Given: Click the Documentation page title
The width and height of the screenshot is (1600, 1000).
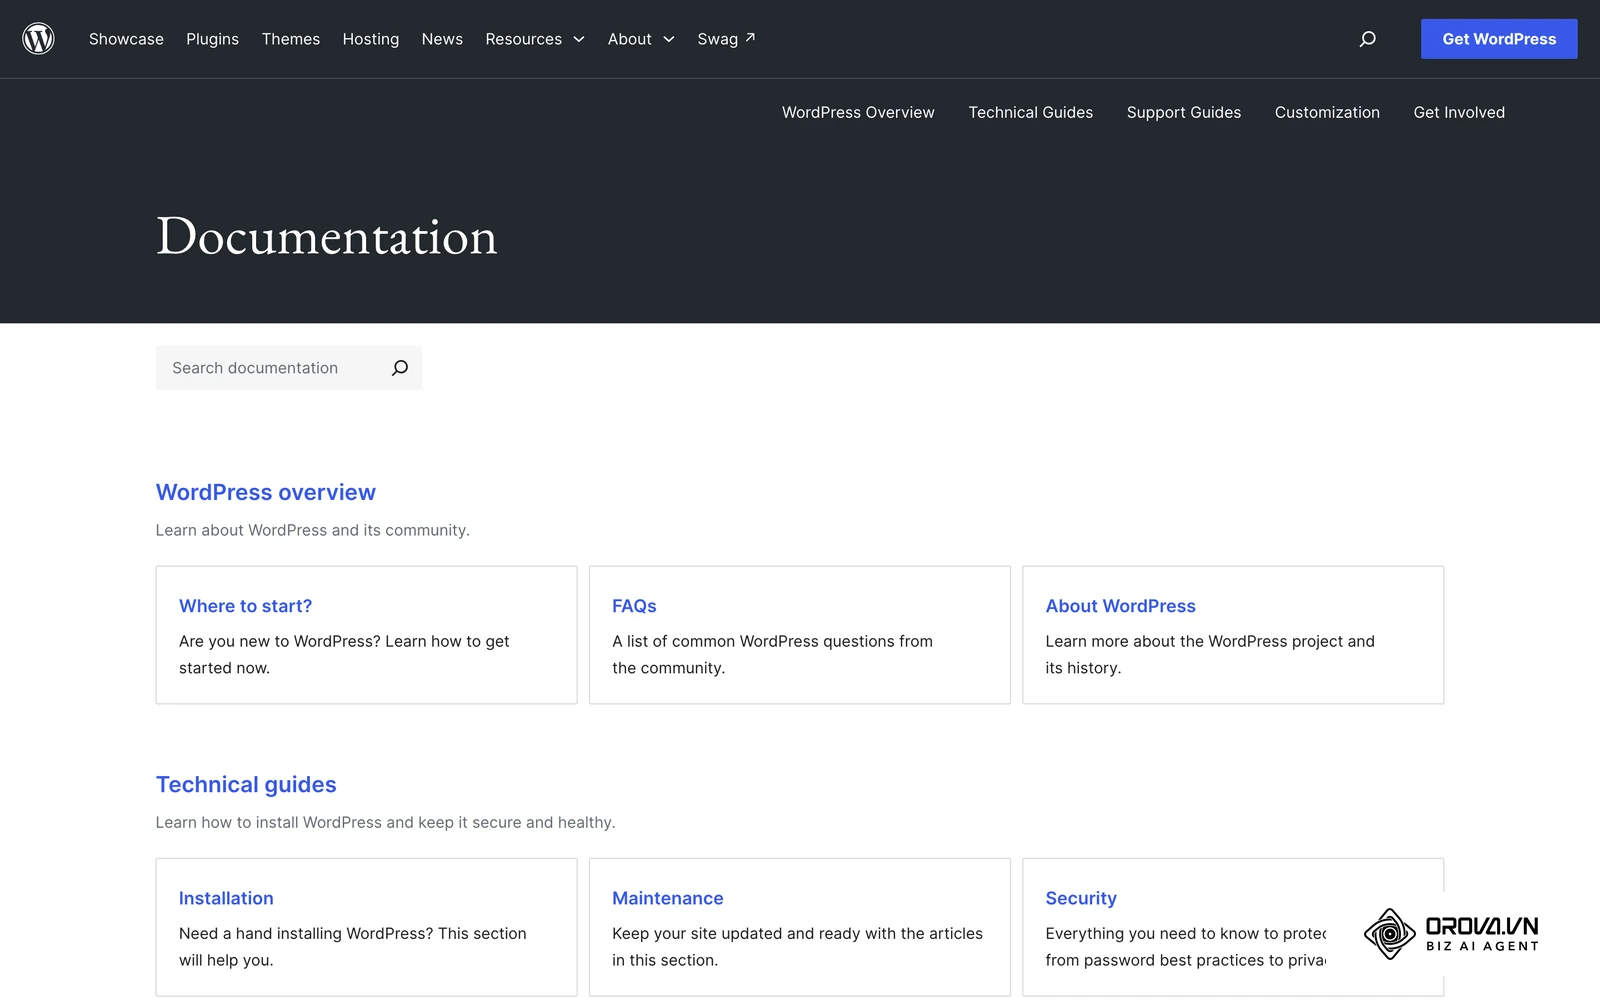Looking at the screenshot, I should tap(327, 237).
